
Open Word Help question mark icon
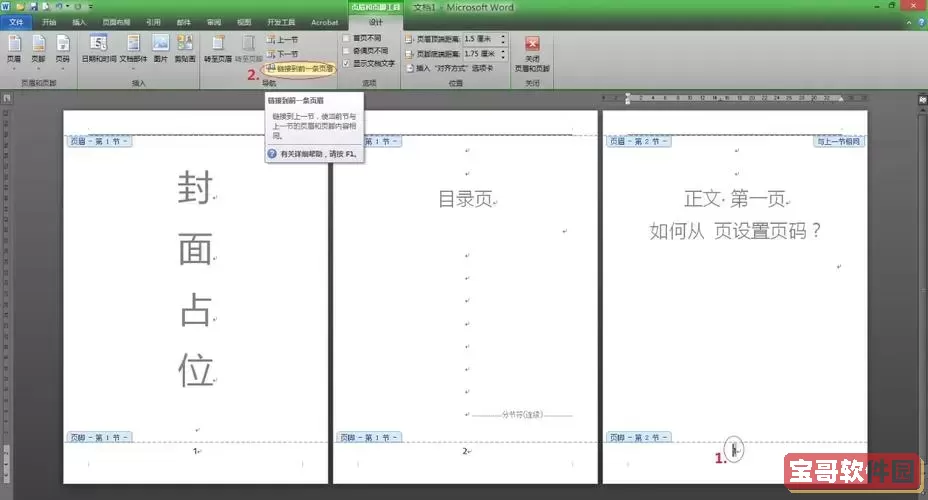tap(921, 22)
